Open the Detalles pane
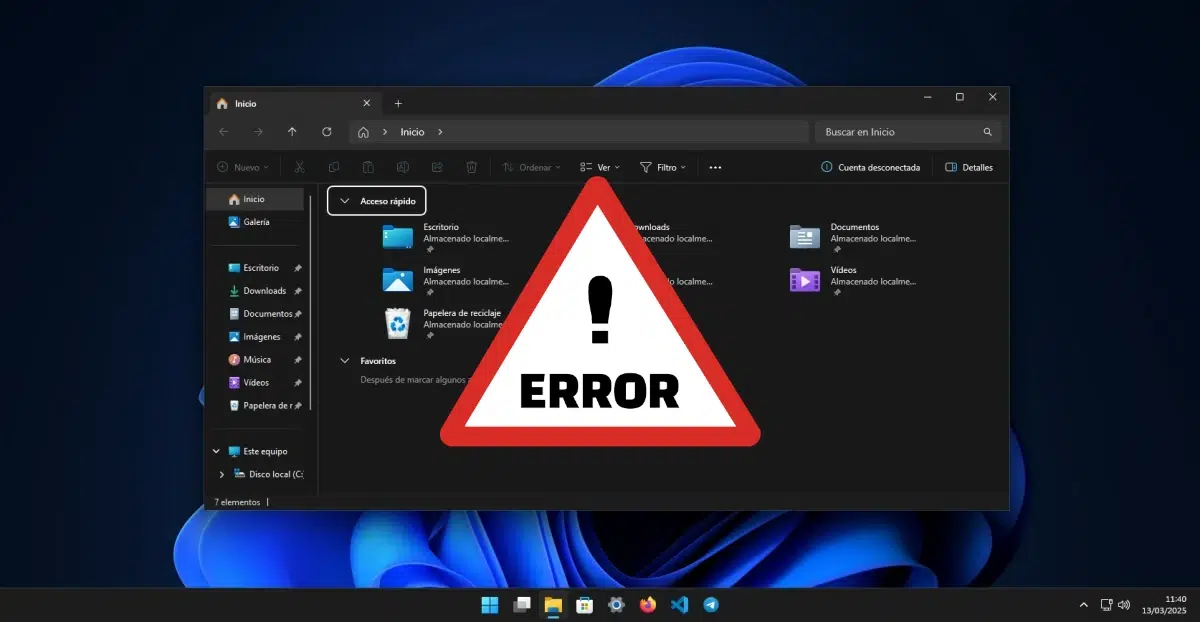 coord(968,167)
